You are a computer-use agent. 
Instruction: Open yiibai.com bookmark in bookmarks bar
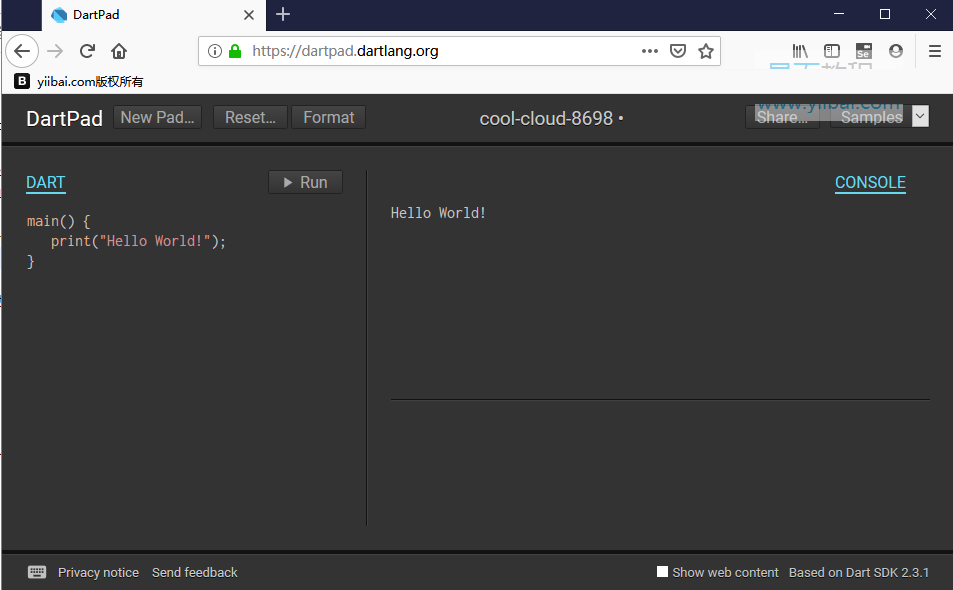[79, 81]
